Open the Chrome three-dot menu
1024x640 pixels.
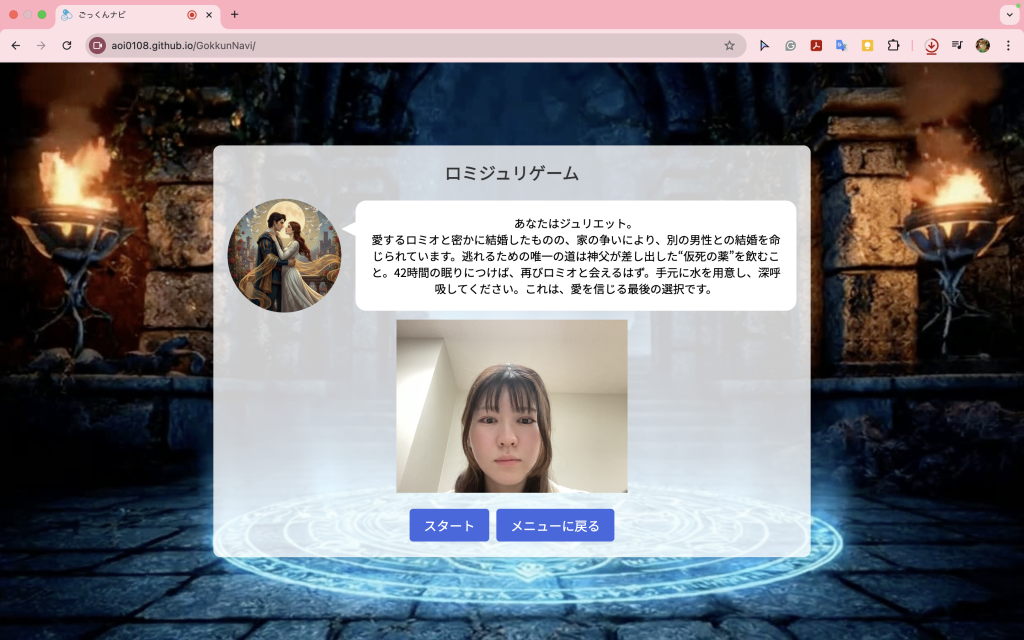(1008, 45)
